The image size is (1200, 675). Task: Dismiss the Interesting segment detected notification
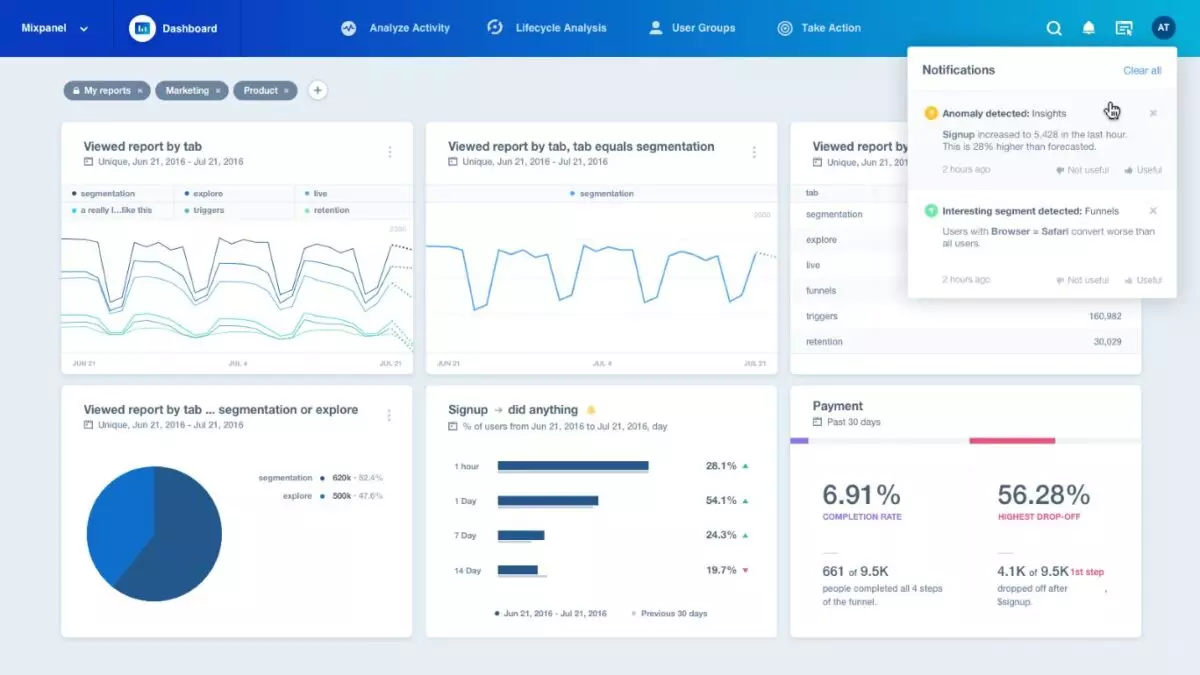[1153, 211]
